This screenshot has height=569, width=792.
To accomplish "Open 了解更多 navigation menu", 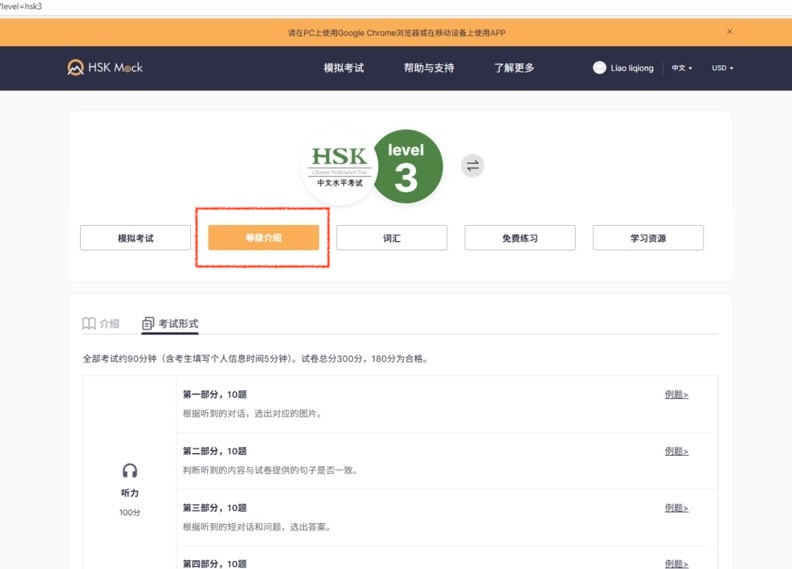I will tap(514, 68).
